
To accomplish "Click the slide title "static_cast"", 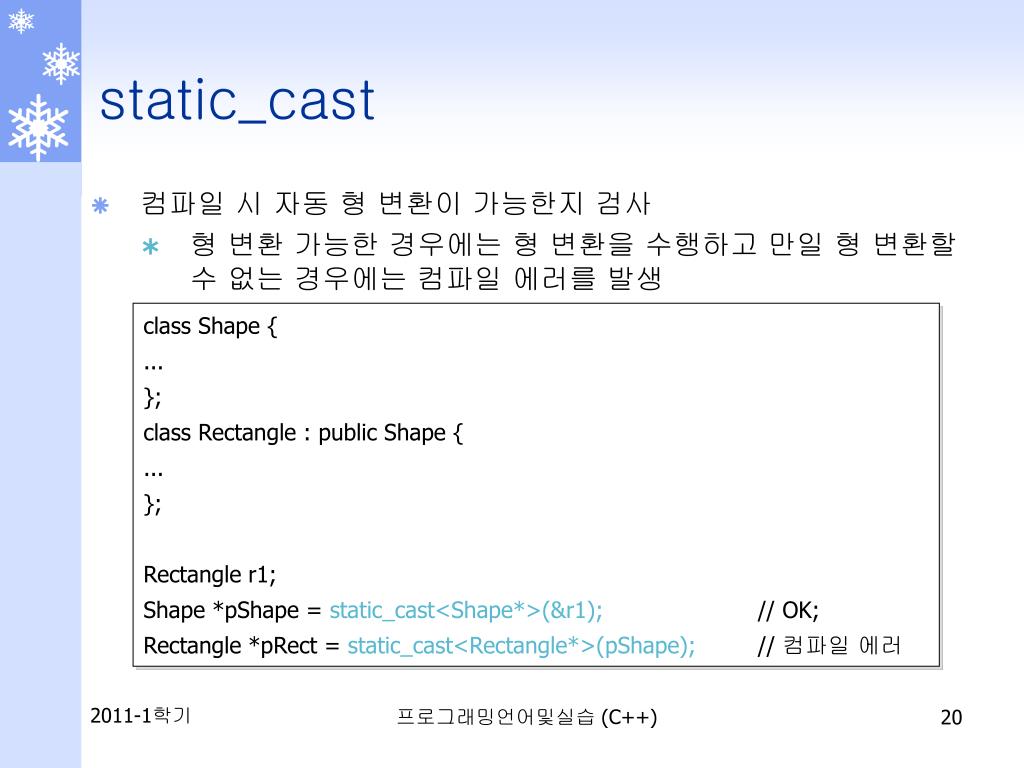I will (237, 101).
